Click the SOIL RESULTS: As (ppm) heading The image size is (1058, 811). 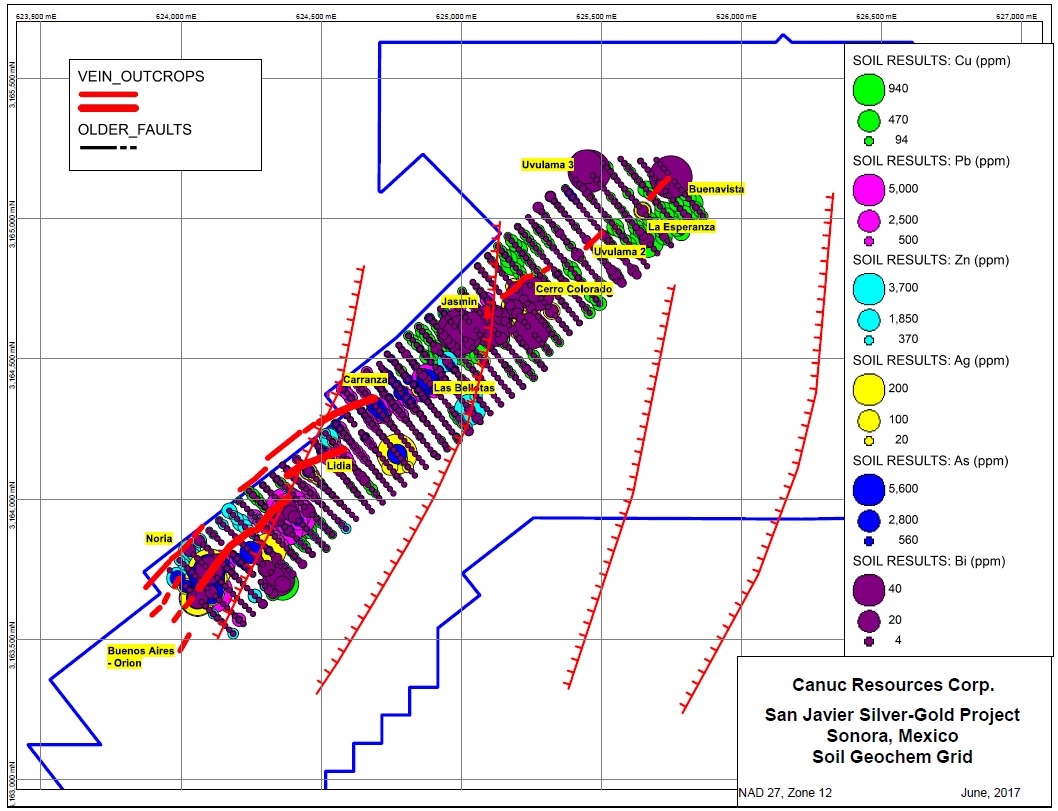tap(931, 461)
